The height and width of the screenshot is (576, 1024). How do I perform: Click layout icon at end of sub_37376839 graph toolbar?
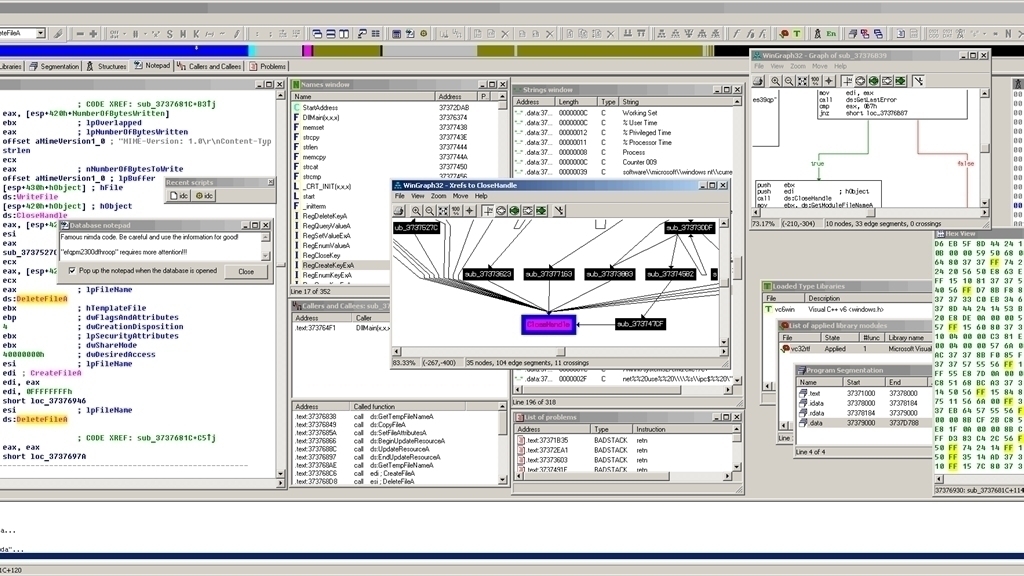(918, 81)
